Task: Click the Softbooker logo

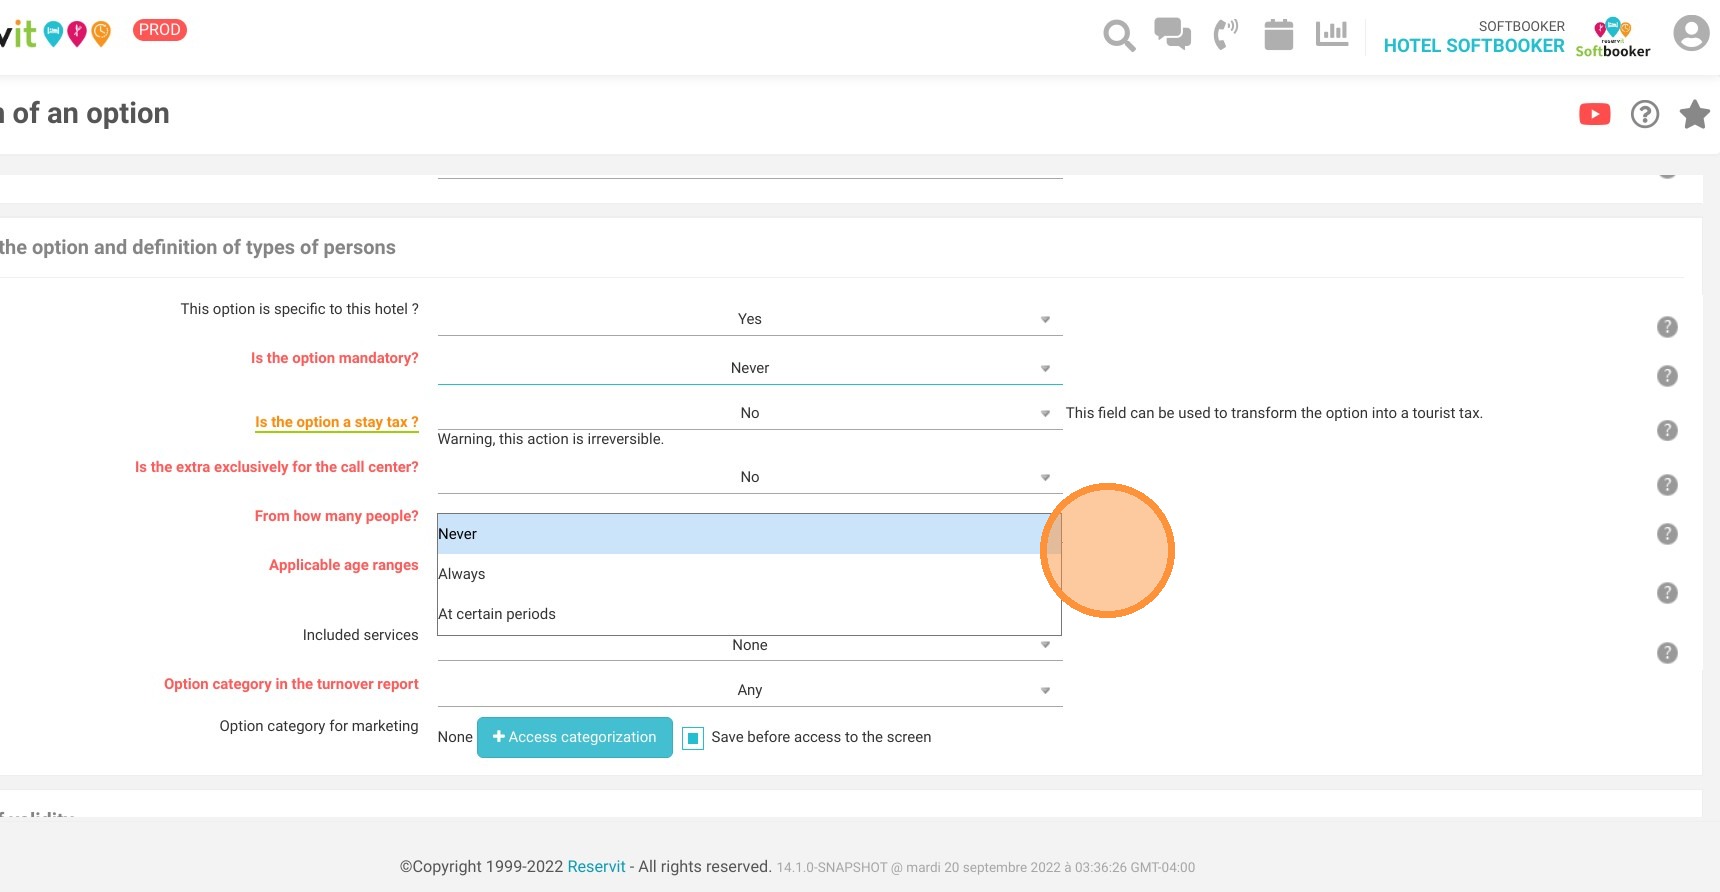Action: point(1612,38)
